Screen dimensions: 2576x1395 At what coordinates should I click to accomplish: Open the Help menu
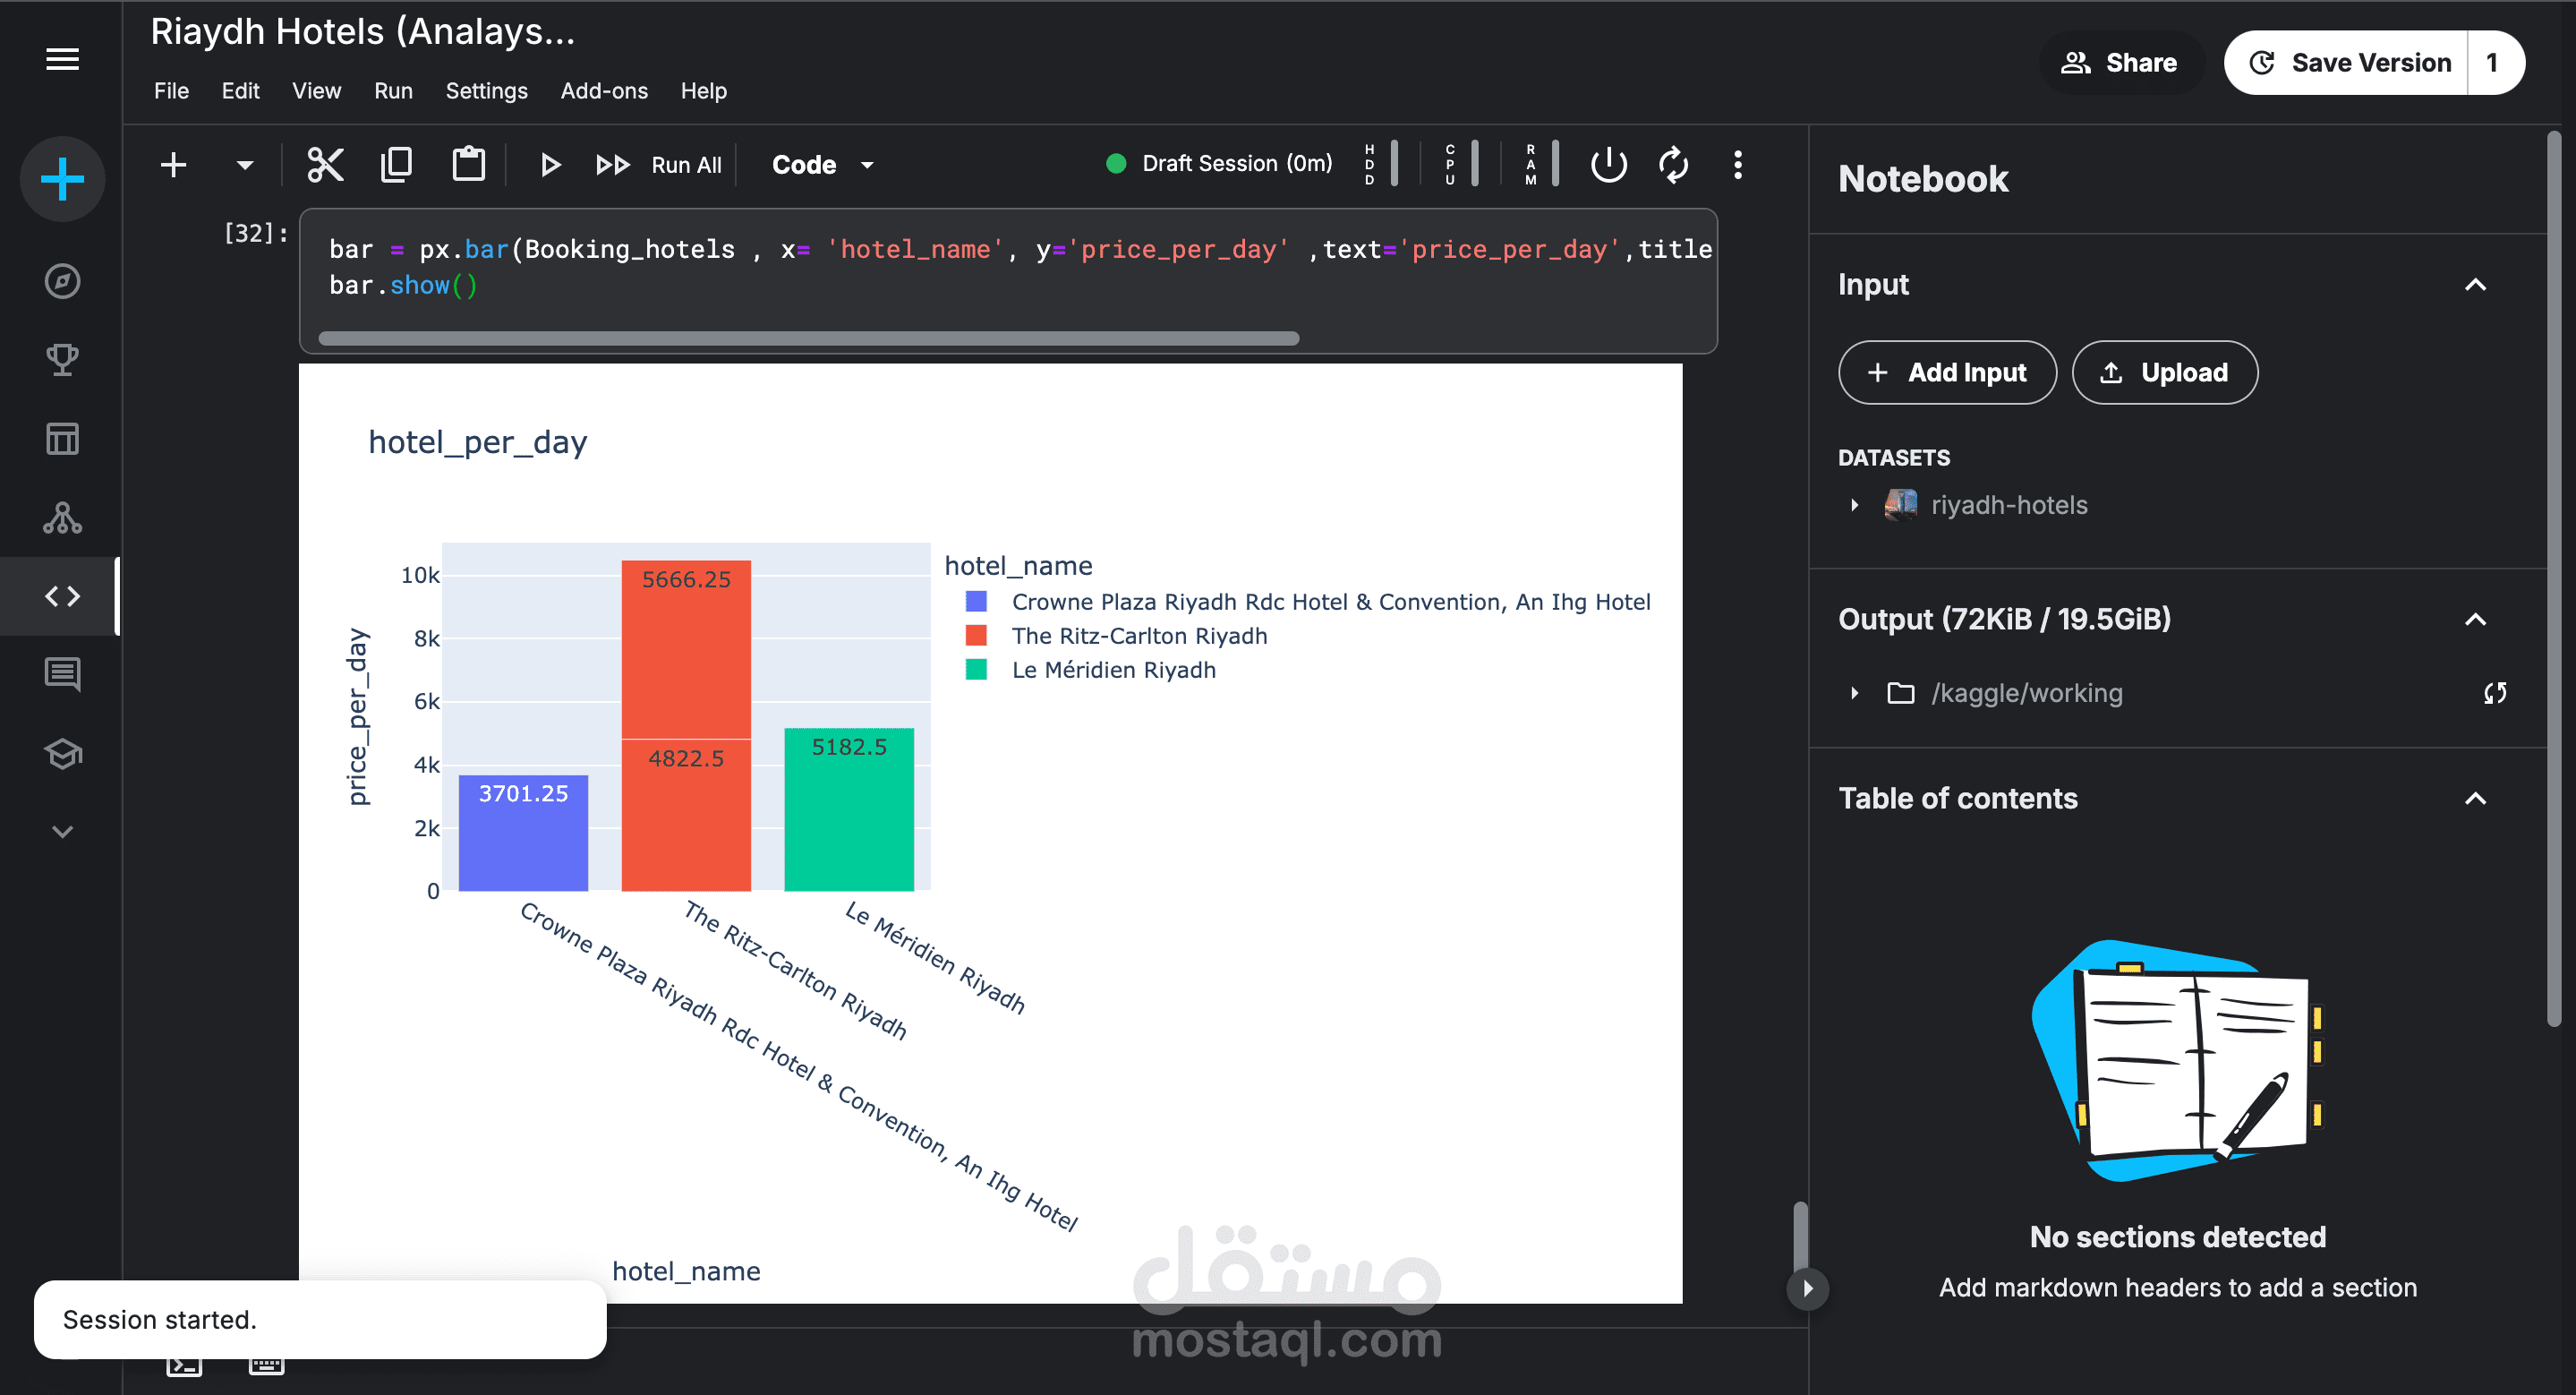click(703, 91)
